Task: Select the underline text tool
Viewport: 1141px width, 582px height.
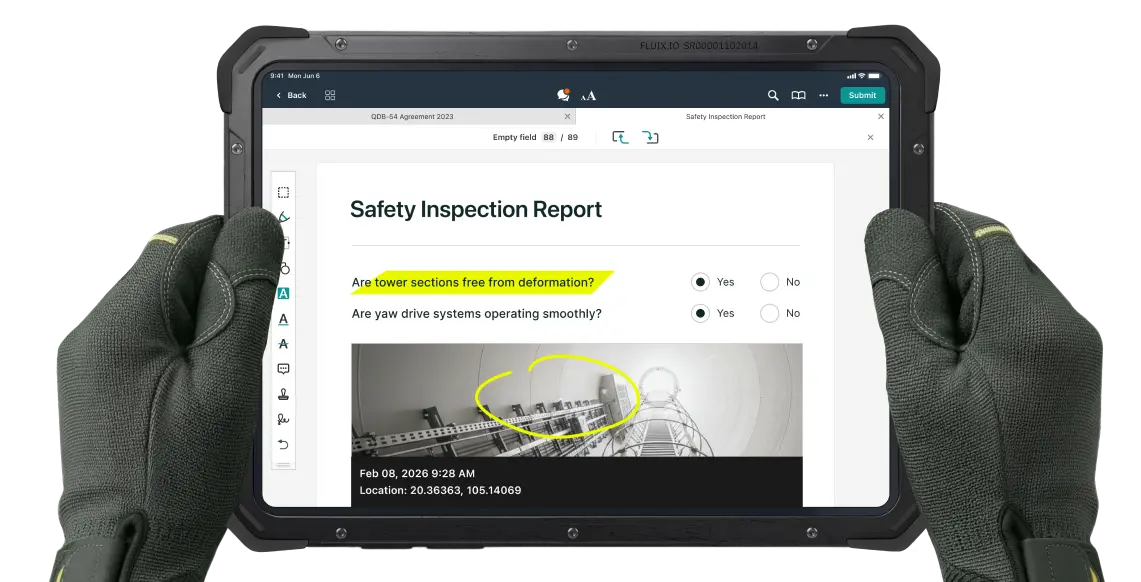Action: click(x=283, y=319)
